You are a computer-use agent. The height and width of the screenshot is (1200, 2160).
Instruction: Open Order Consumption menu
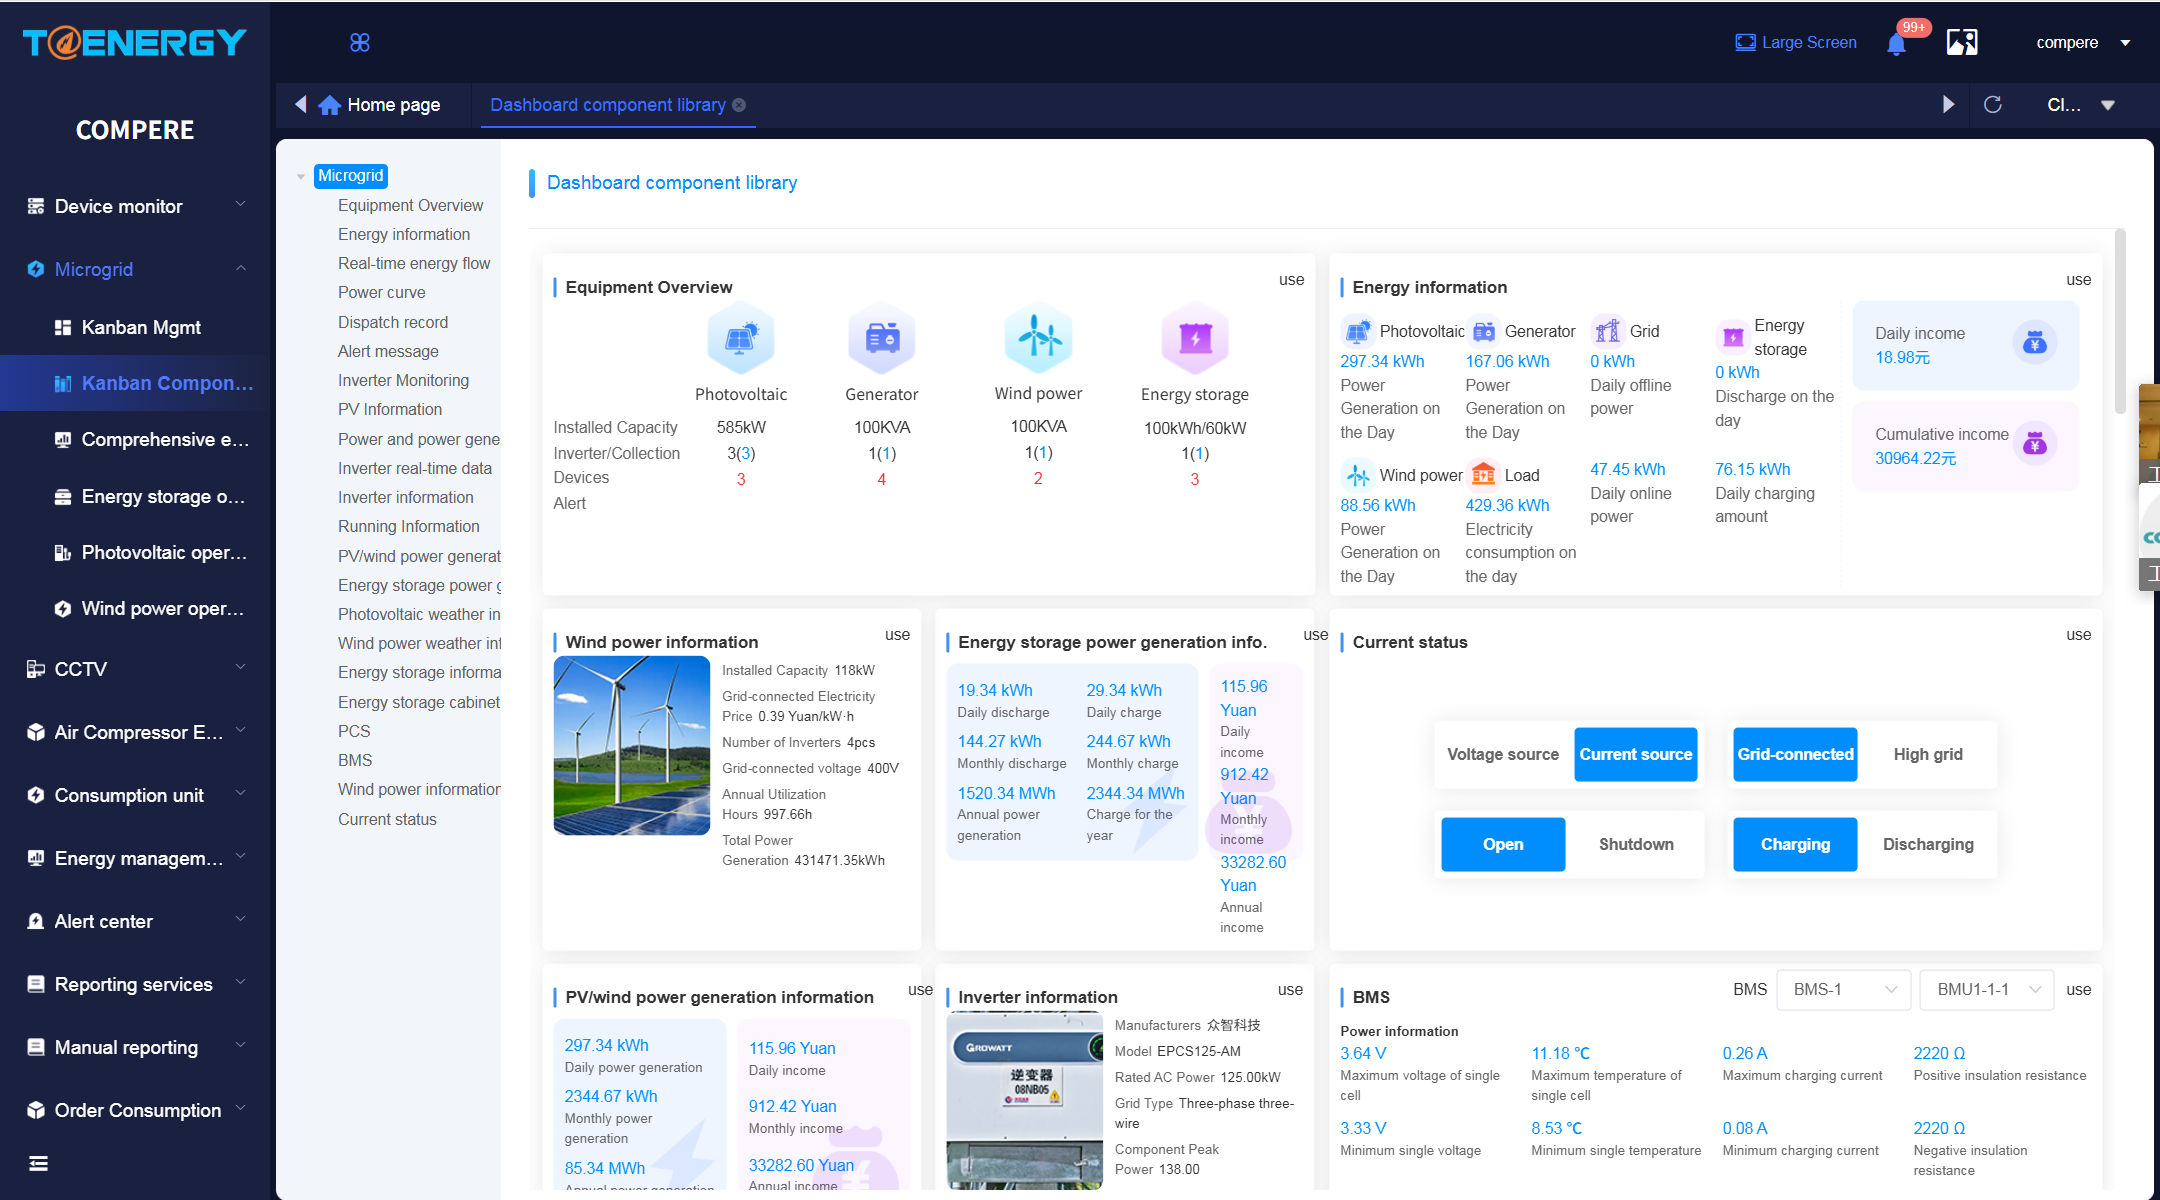[135, 1110]
